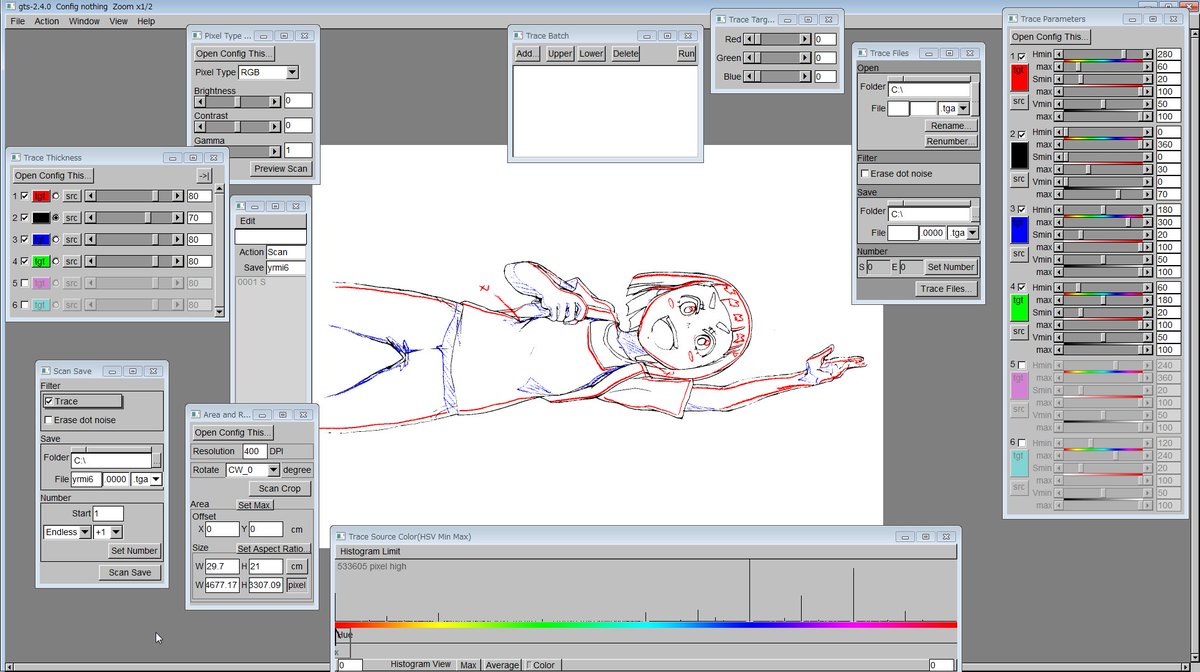1200x672 pixels.
Task: Click blue tgt swatch in Trace Thickness row 3
Action: 41,240
